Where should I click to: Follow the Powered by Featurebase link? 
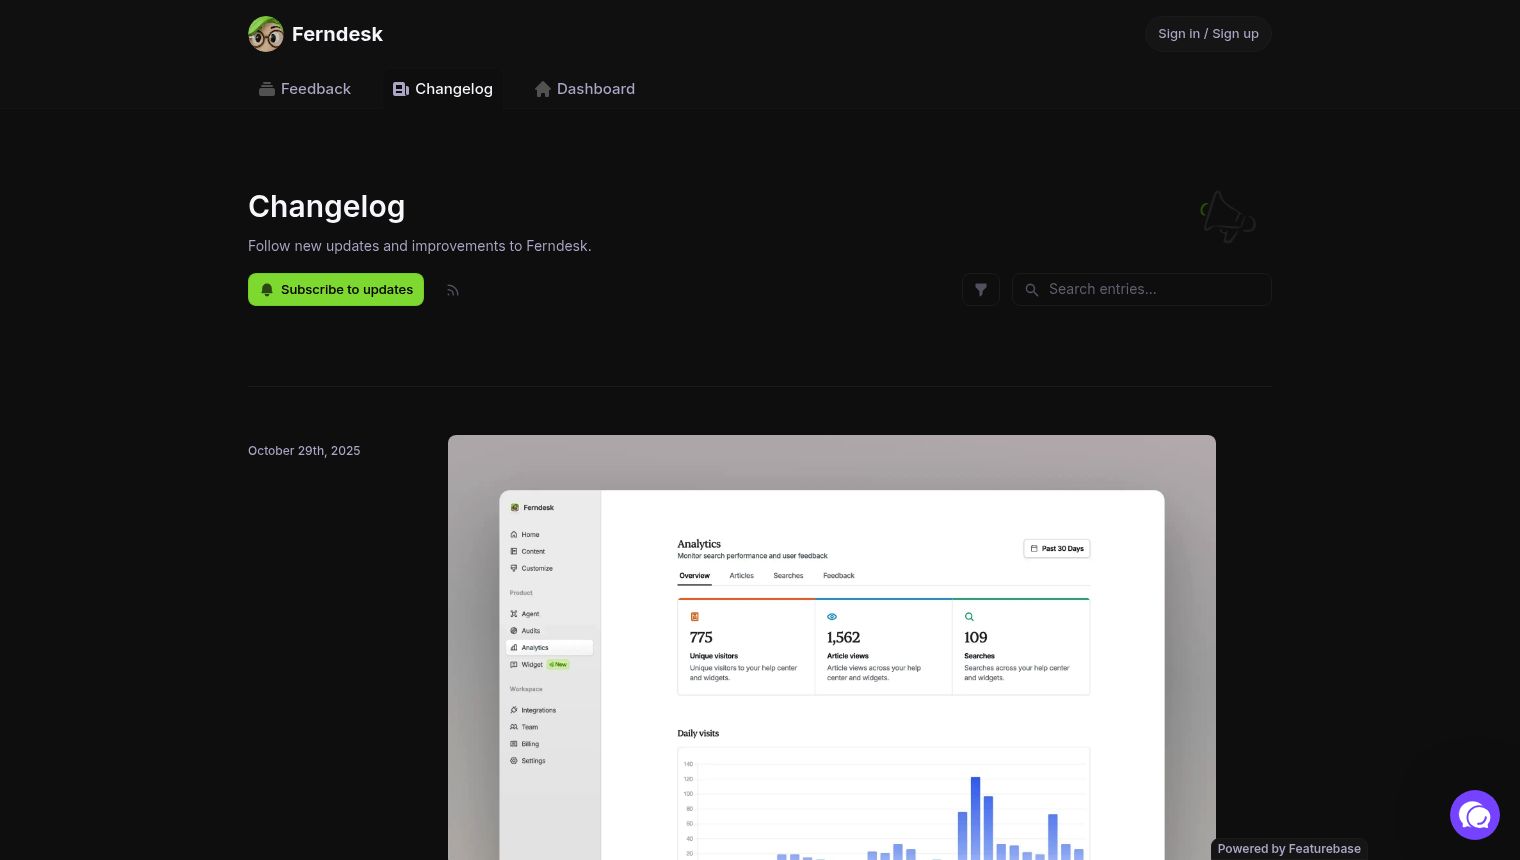click(x=1289, y=848)
